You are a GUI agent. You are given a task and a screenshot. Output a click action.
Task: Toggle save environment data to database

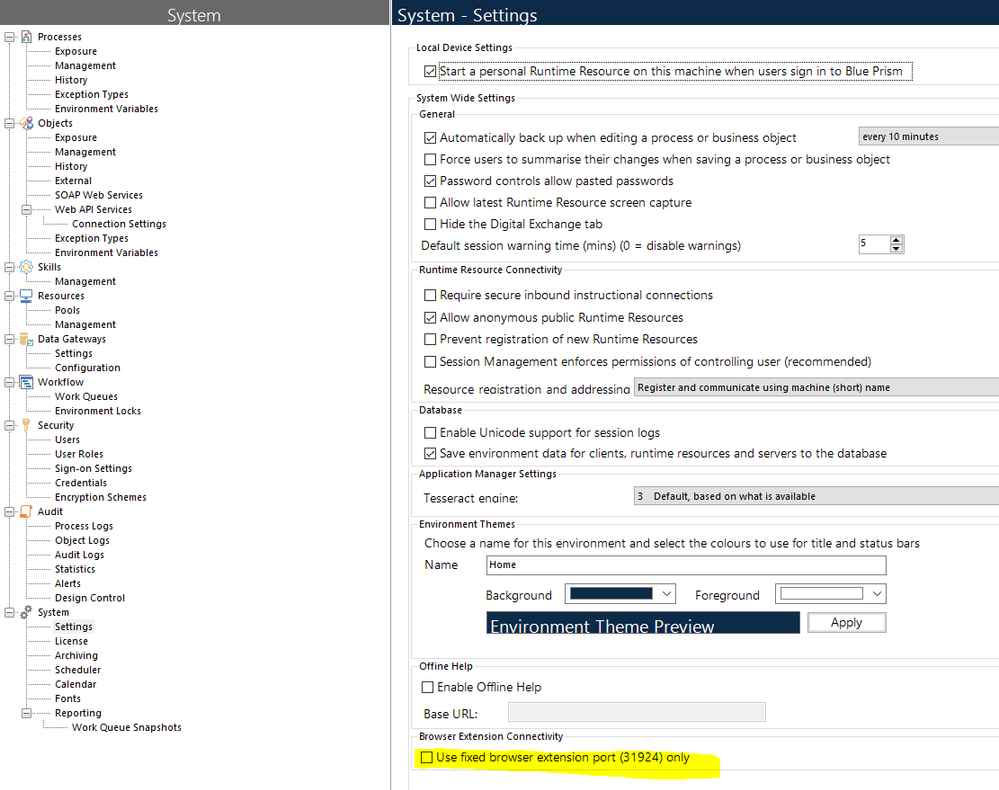430,454
